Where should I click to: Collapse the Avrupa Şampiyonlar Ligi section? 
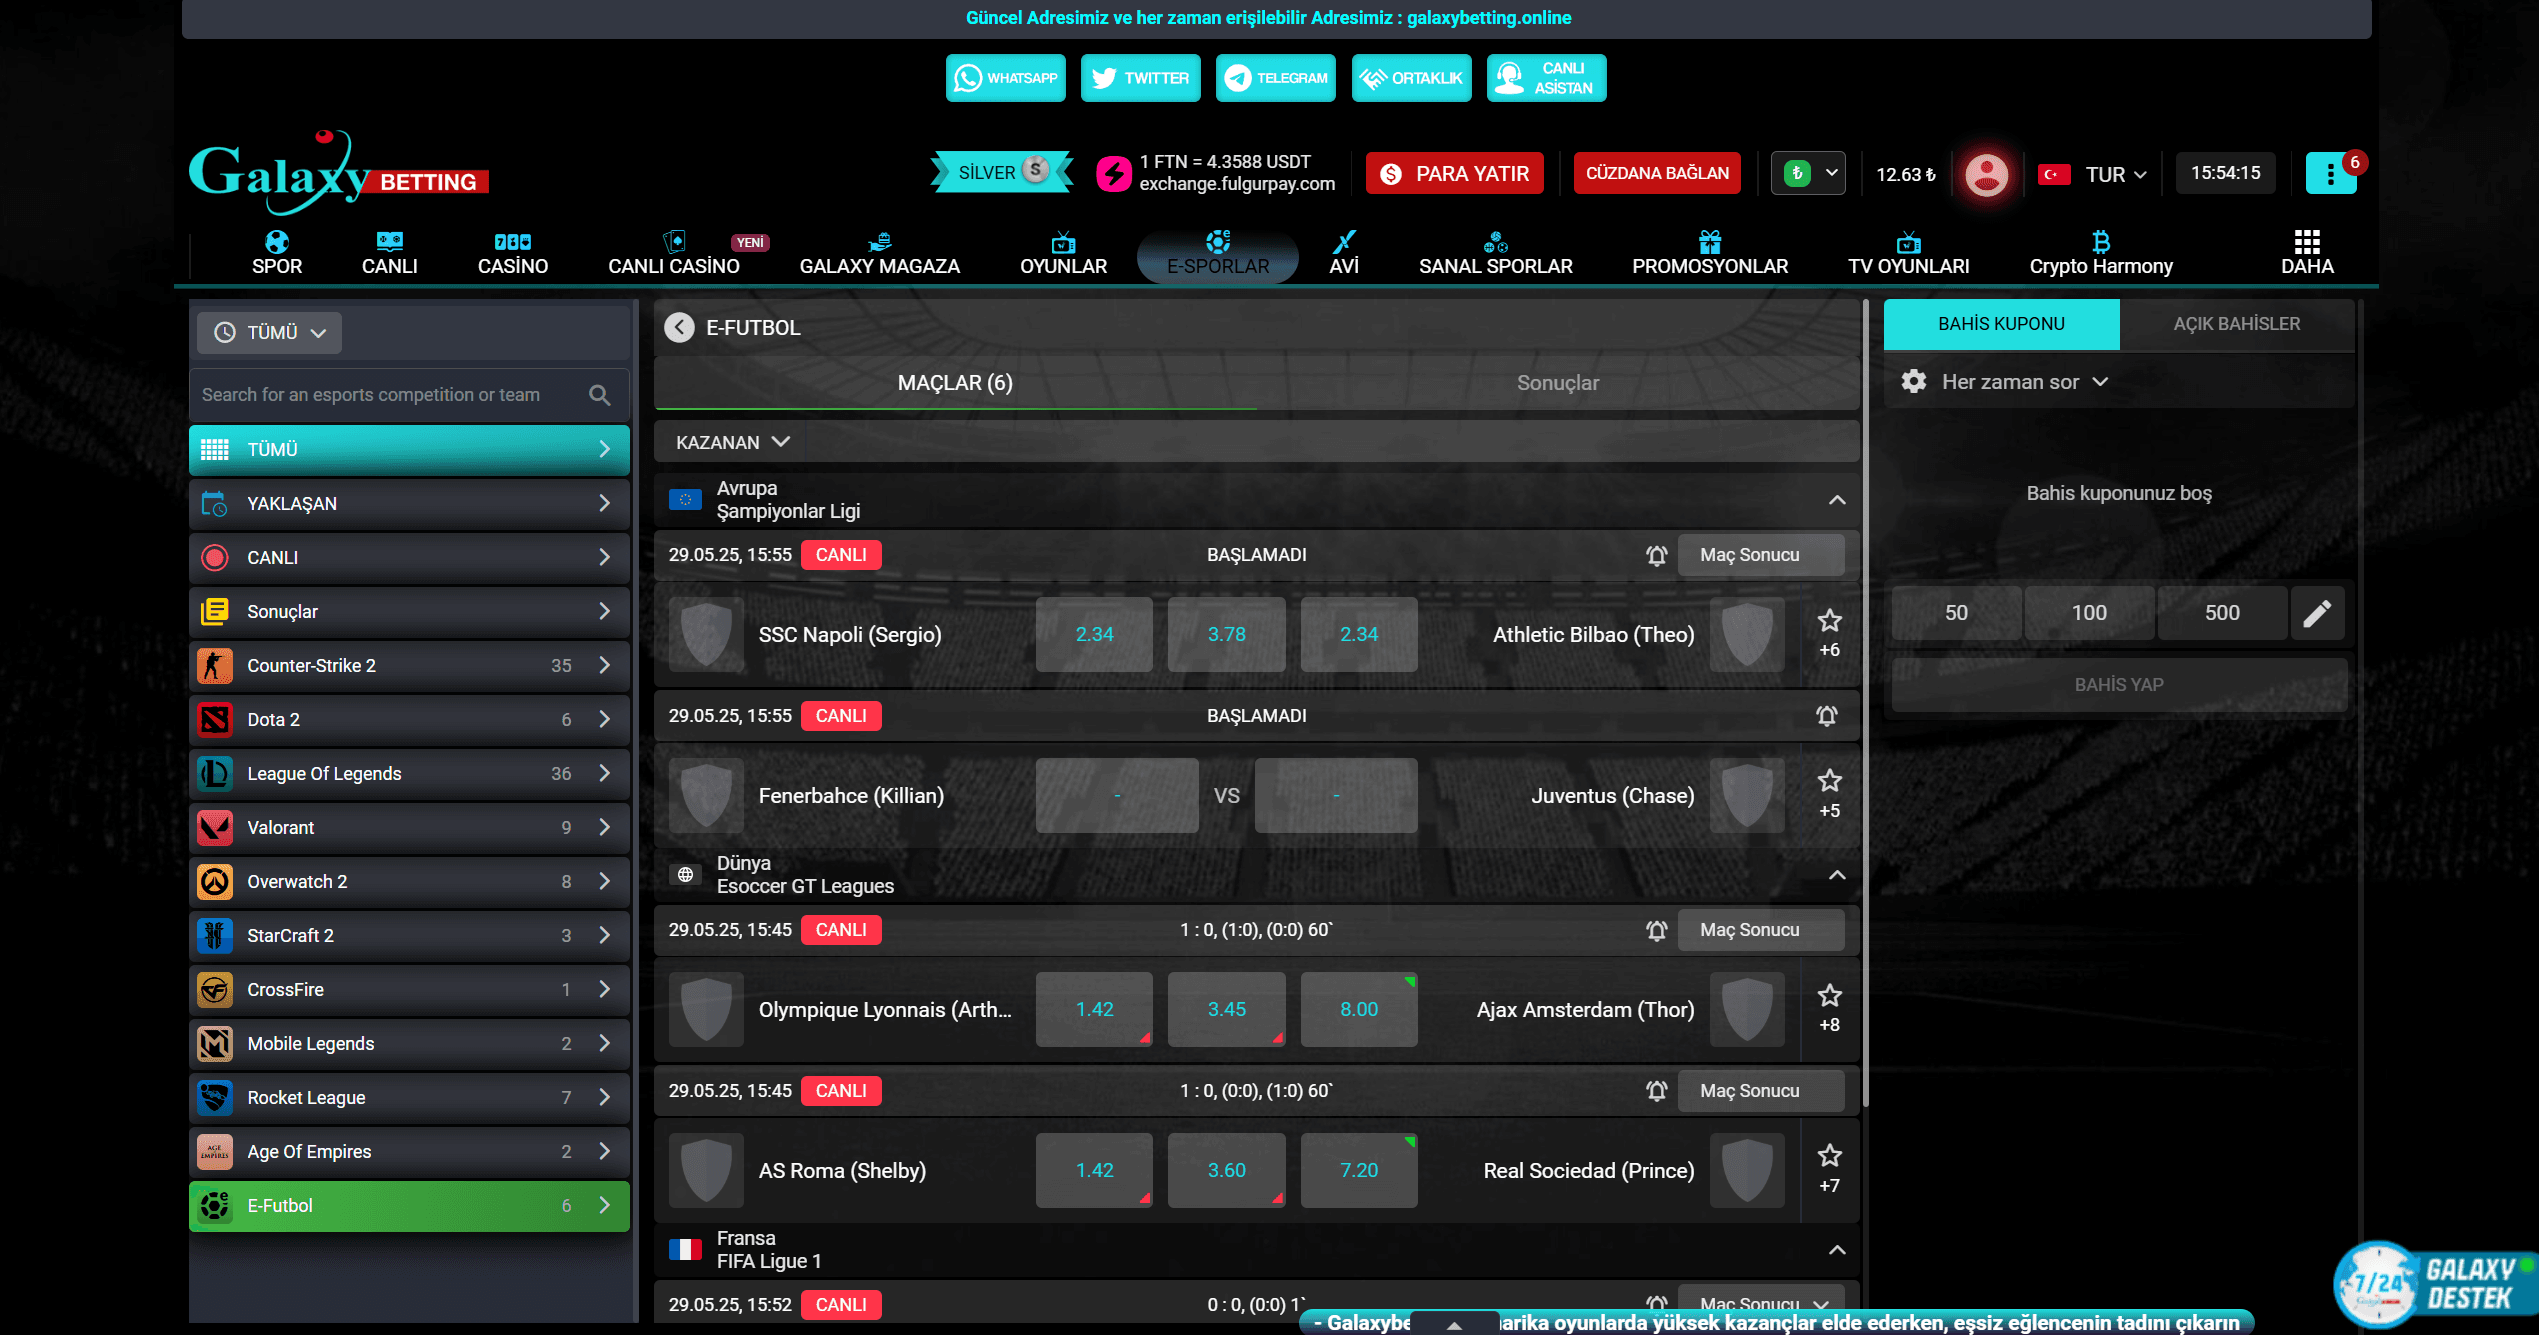coord(1837,500)
